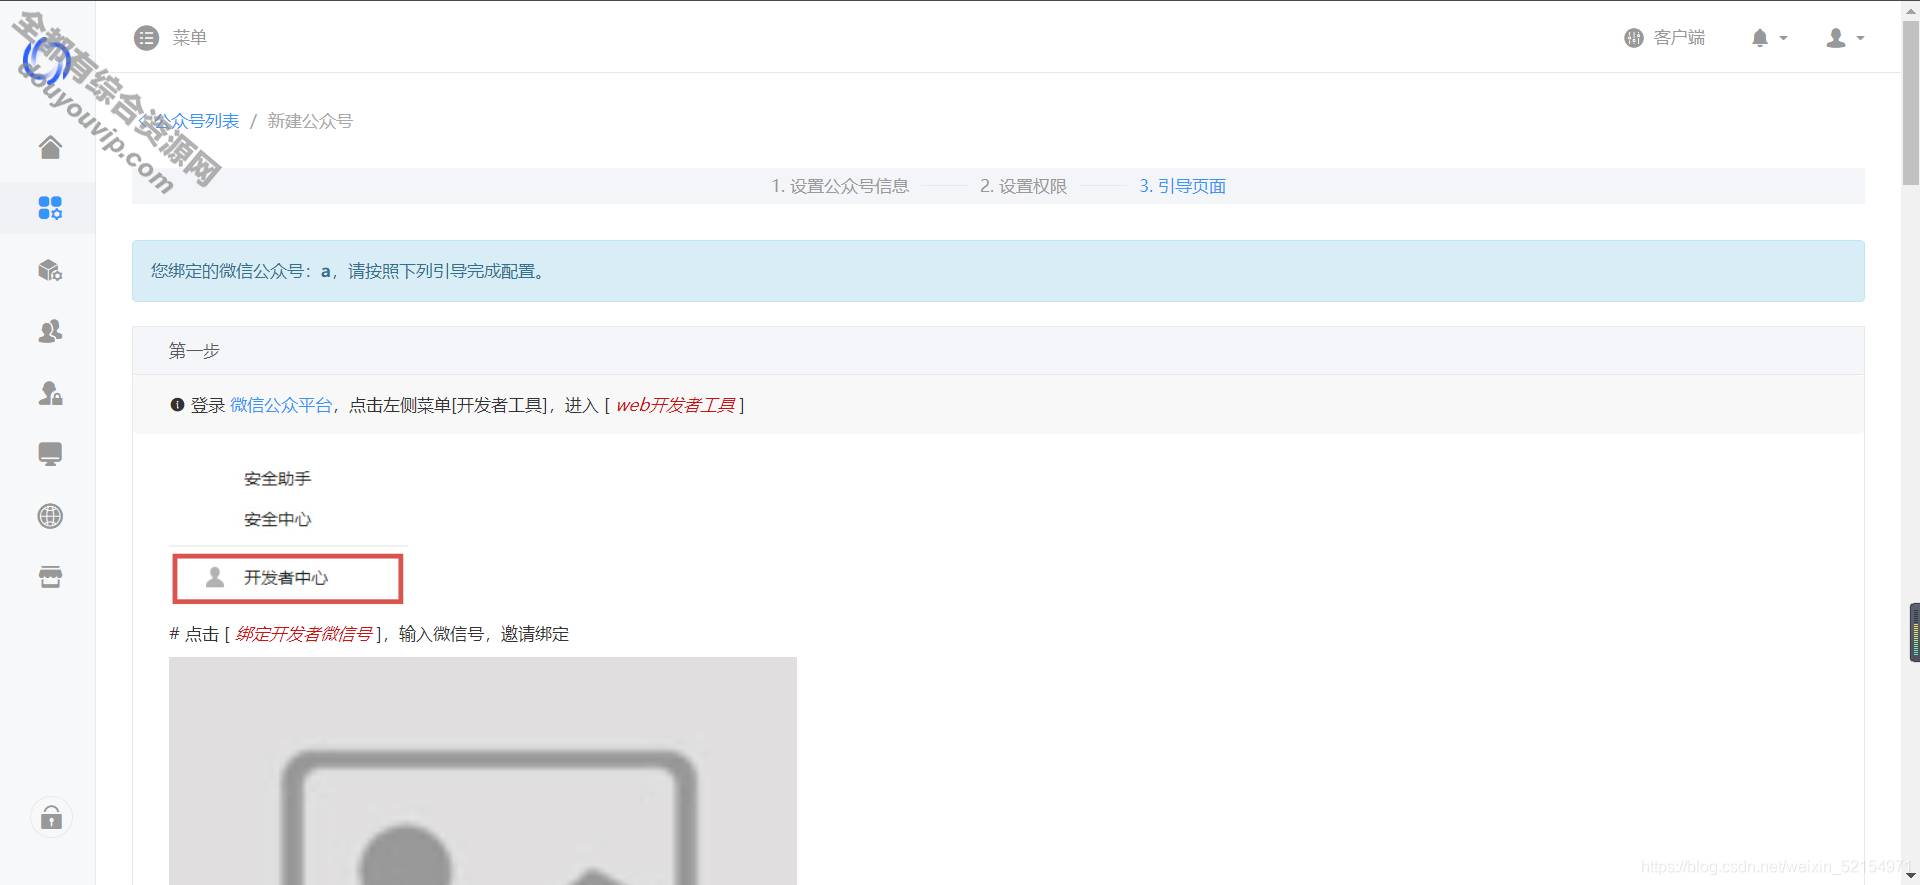Viewport: 1920px width, 885px height.
Task: Open the cube module sidebar icon
Action: [x=50, y=270]
